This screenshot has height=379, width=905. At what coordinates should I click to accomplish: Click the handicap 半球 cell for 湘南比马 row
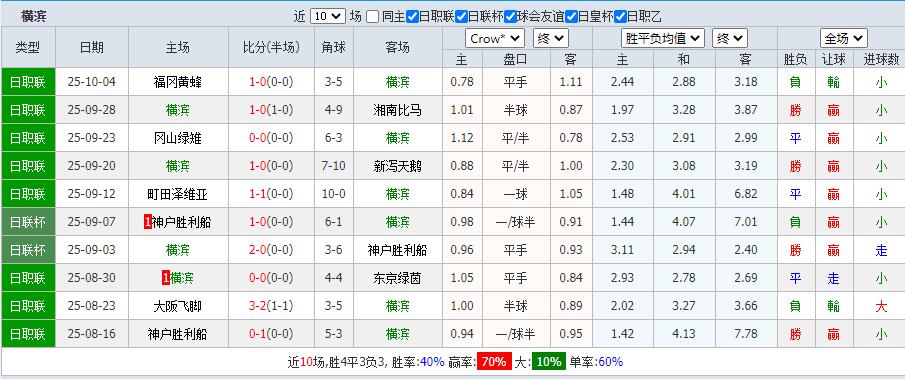515,110
